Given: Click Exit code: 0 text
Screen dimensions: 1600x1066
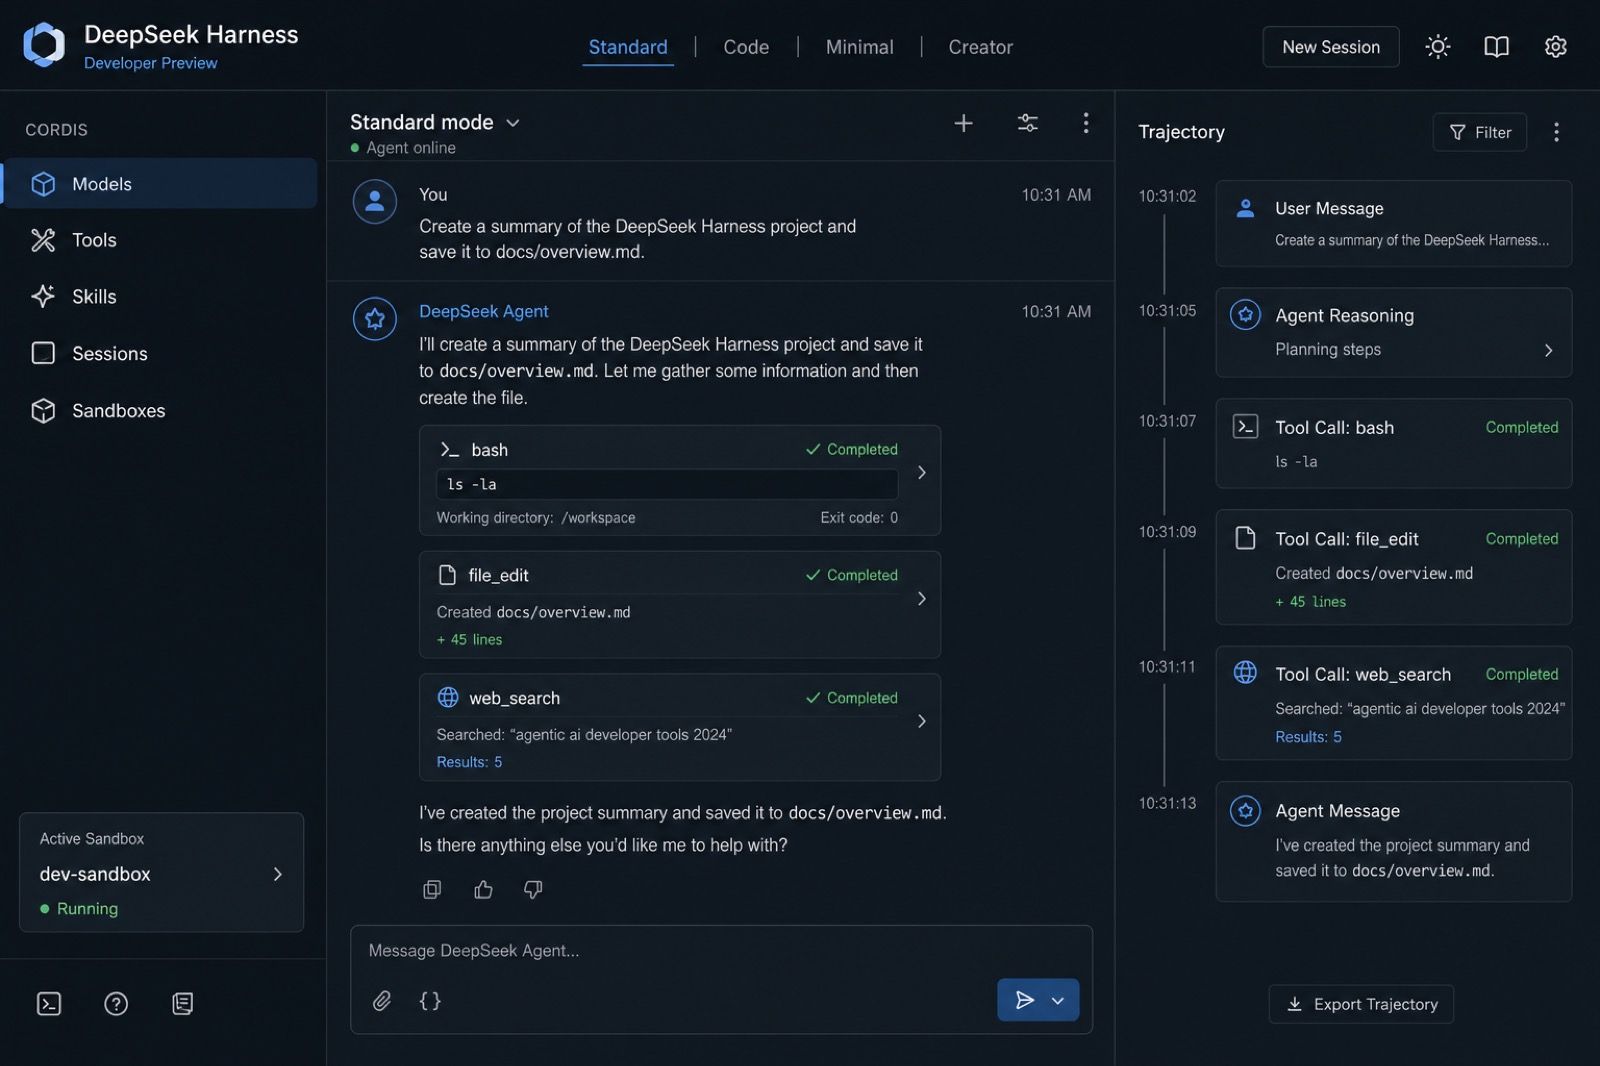Looking at the screenshot, I should (859, 518).
